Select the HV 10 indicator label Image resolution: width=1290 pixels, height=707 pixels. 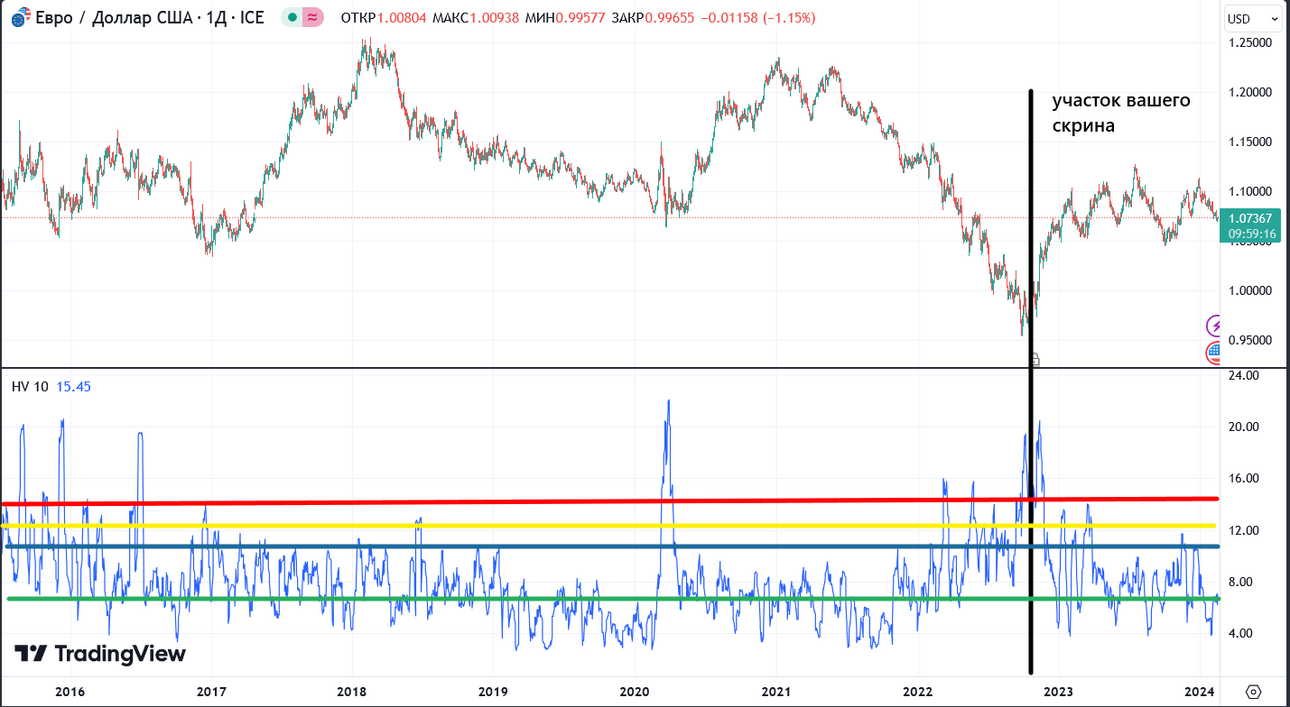click(30, 387)
